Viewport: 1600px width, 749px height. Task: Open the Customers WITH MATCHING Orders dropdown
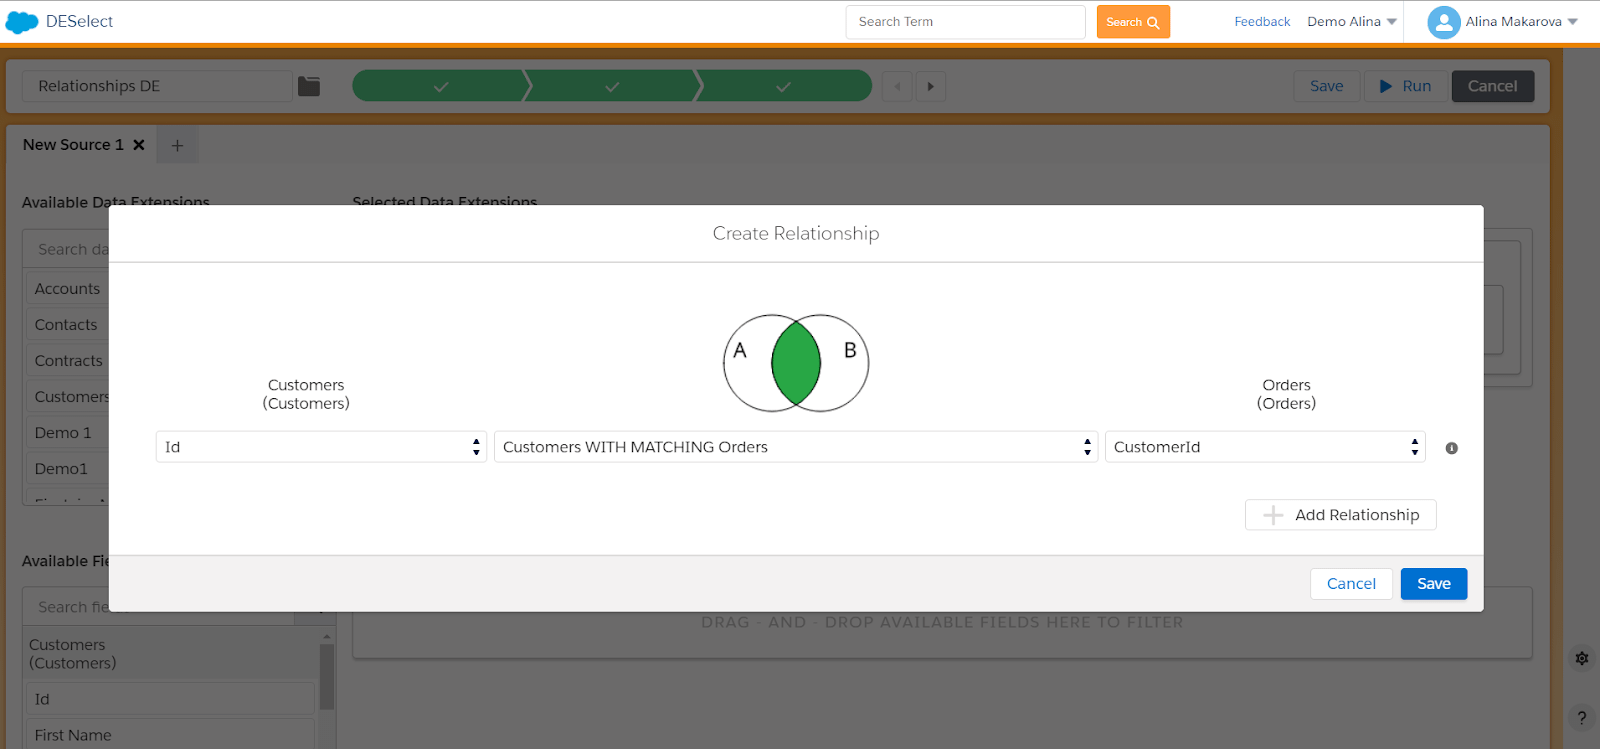(x=795, y=447)
